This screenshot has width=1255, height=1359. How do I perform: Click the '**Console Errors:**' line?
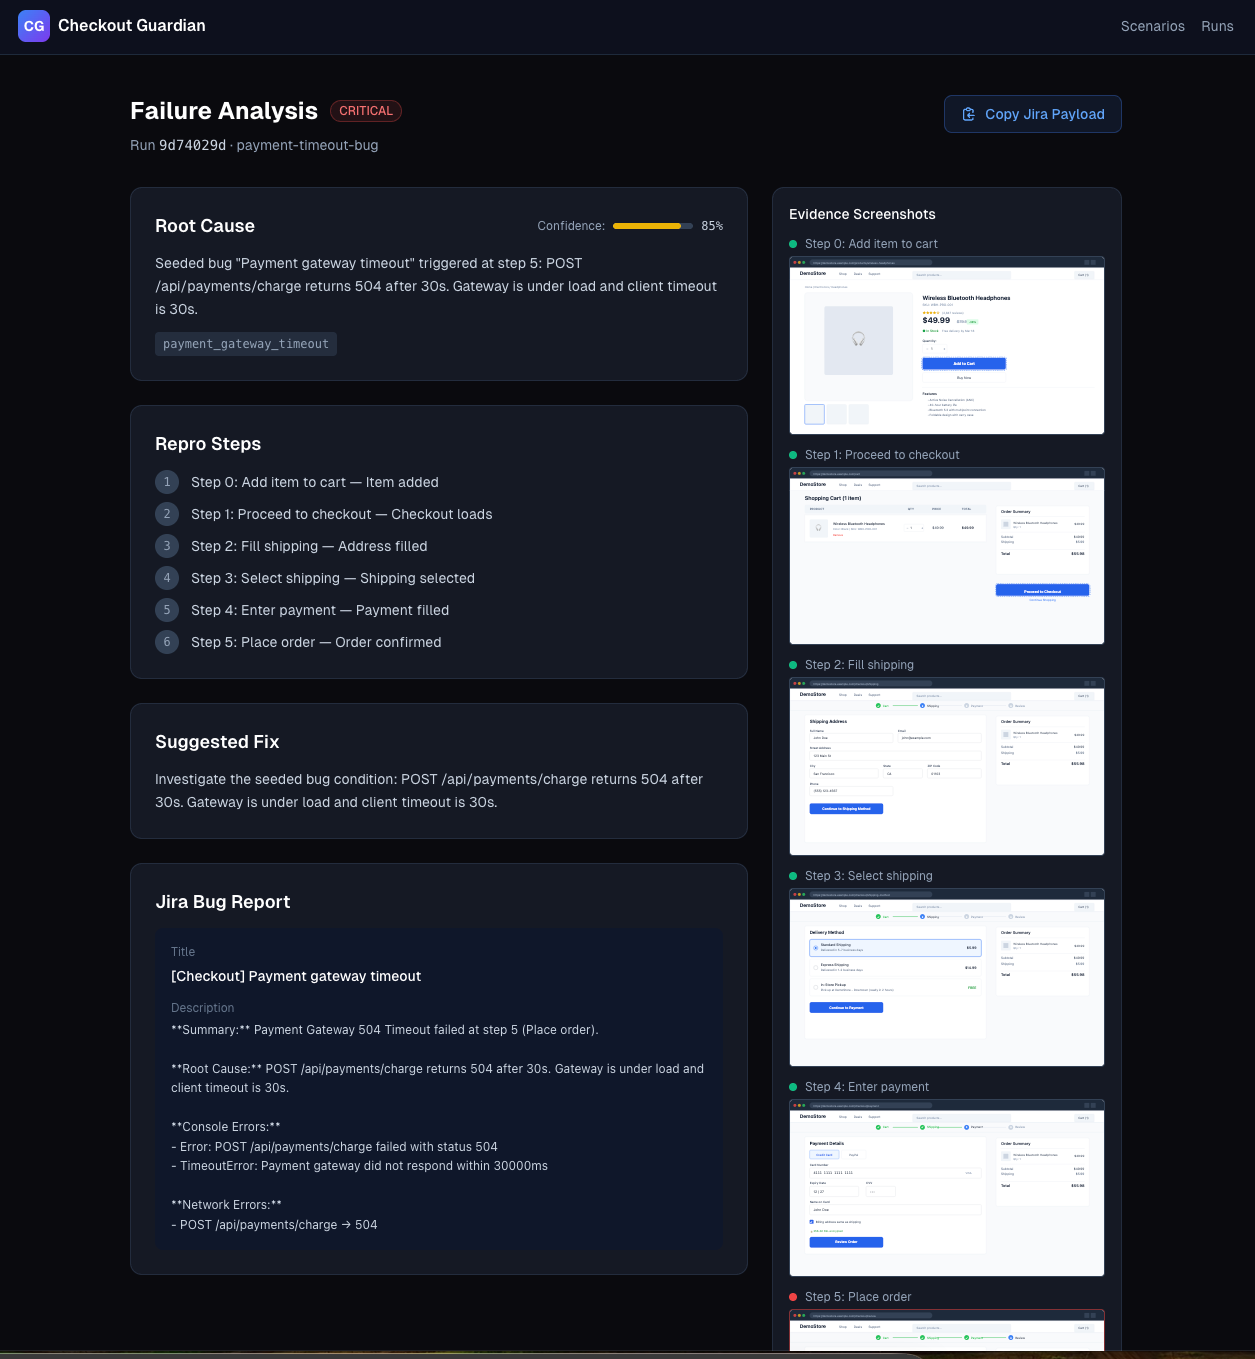[226, 1127]
